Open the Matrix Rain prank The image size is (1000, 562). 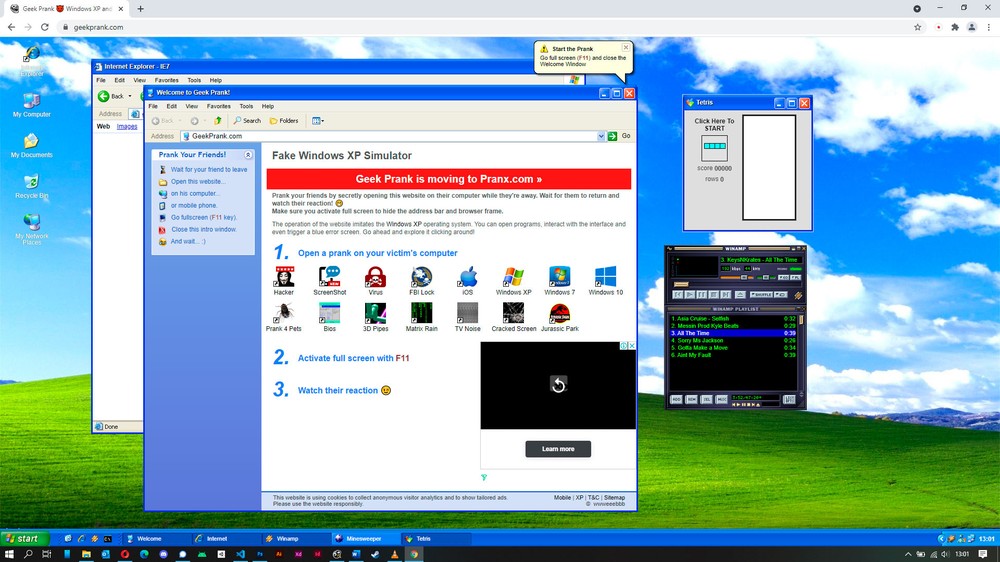422,318
